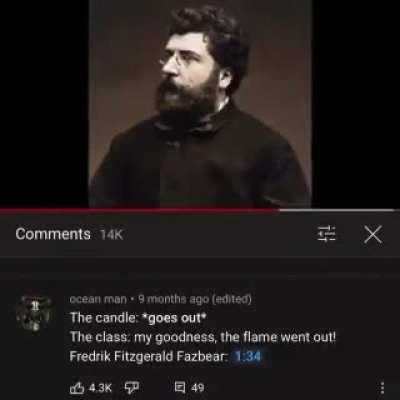Click the 14K comments count

112,235
